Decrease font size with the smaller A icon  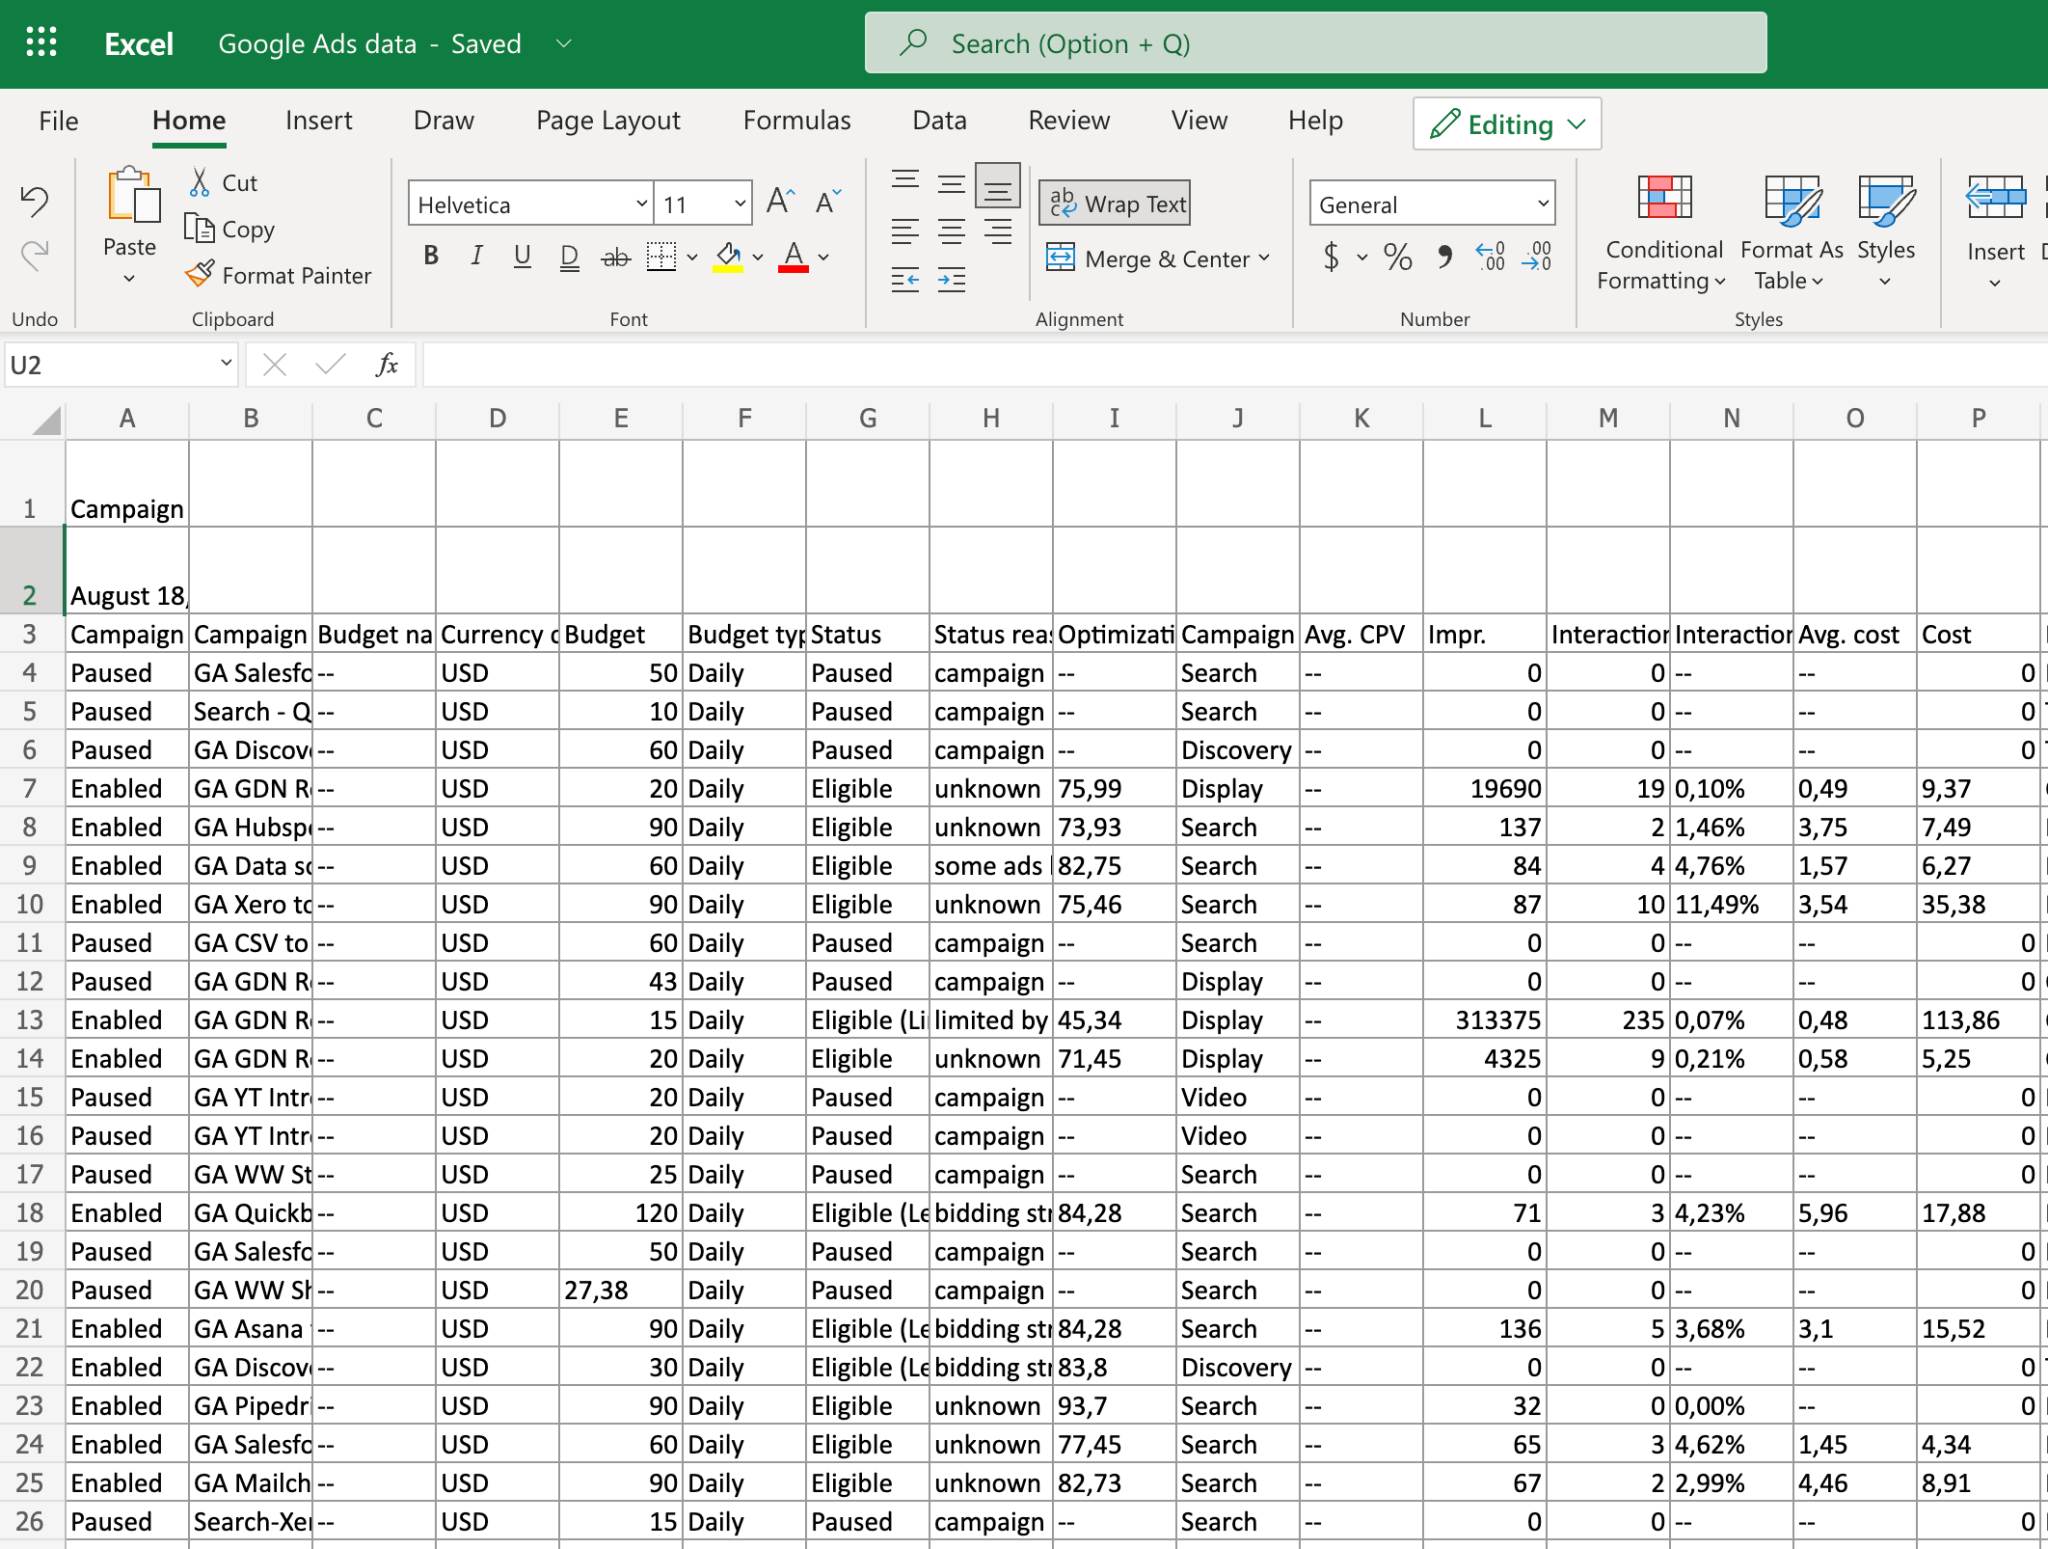[828, 203]
